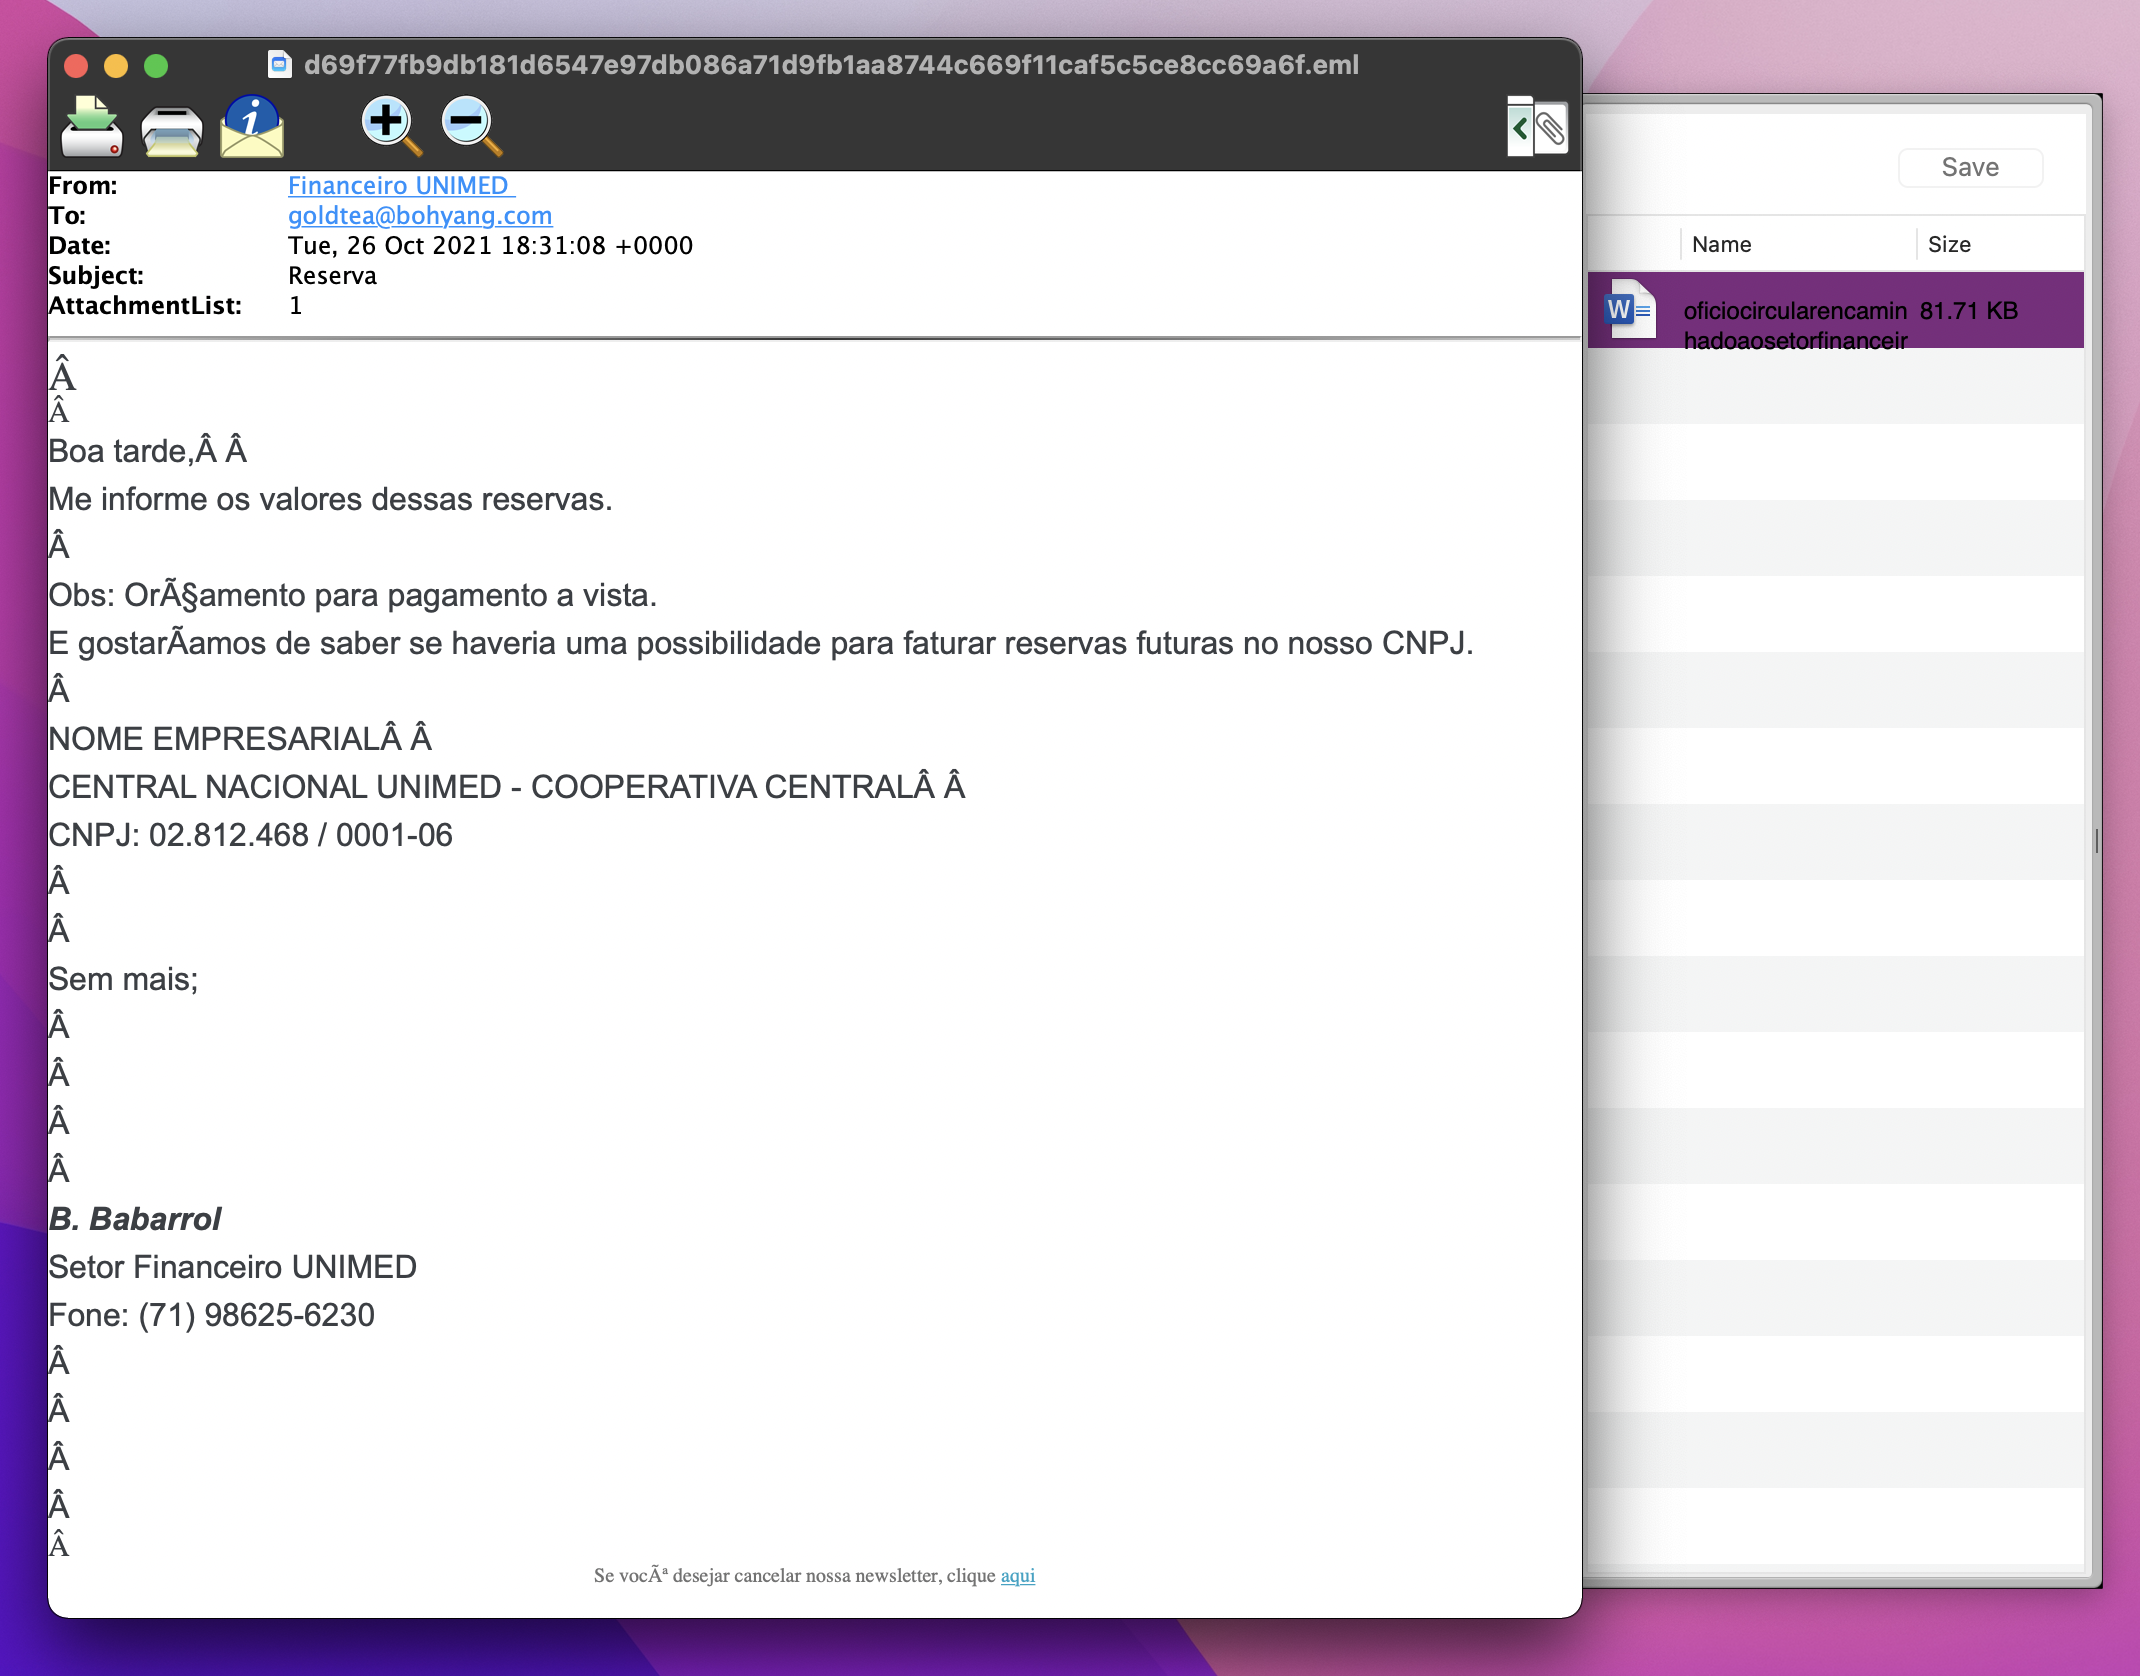Viewport: 2140px width, 1676px height.
Task: Close the email window with red button
Action: (76, 66)
